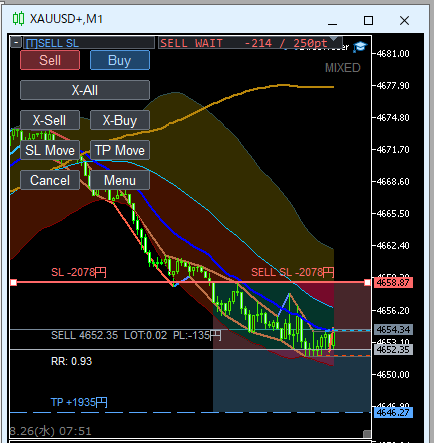Close all positions with X-All

point(85,90)
